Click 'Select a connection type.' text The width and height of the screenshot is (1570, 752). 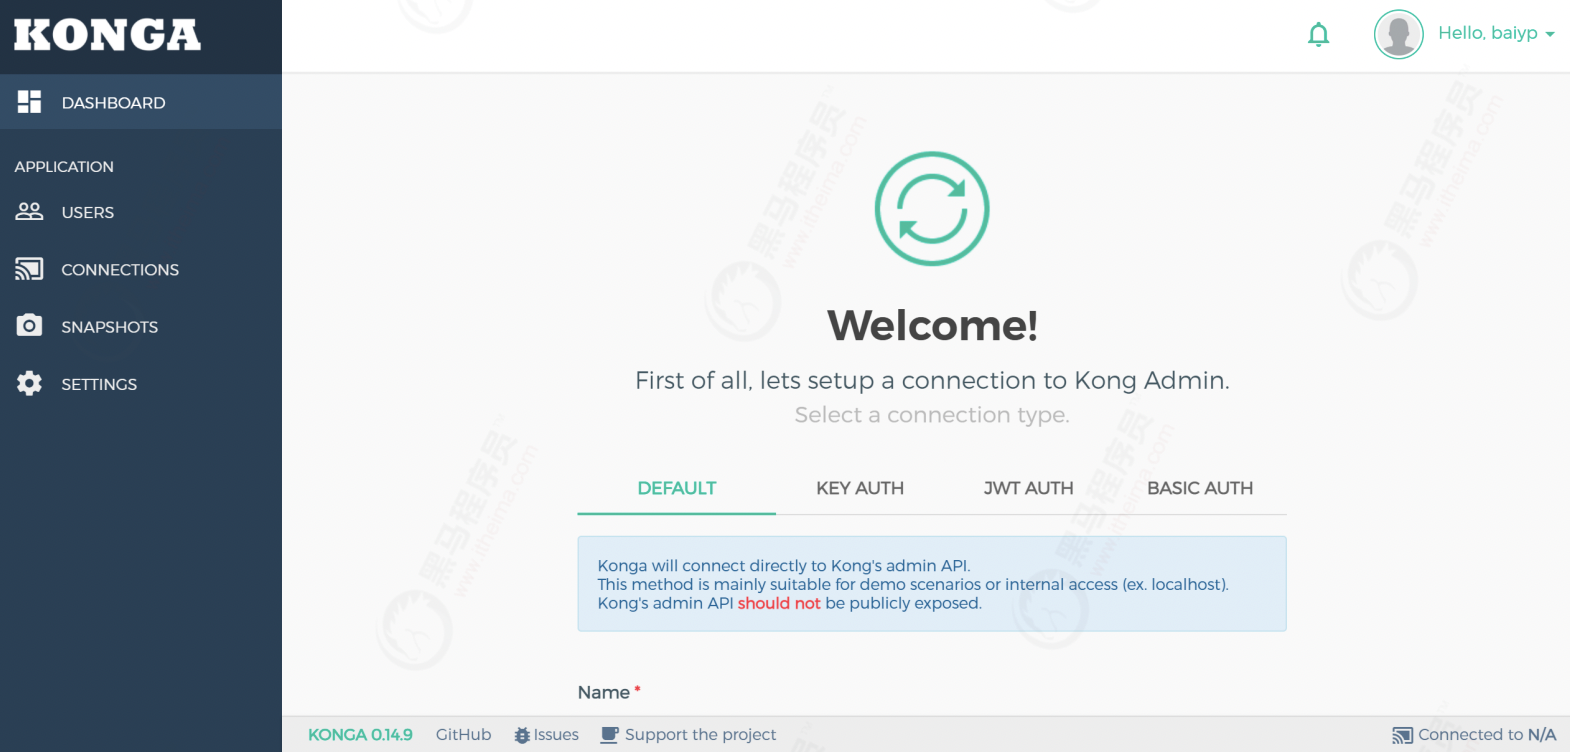tap(932, 414)
